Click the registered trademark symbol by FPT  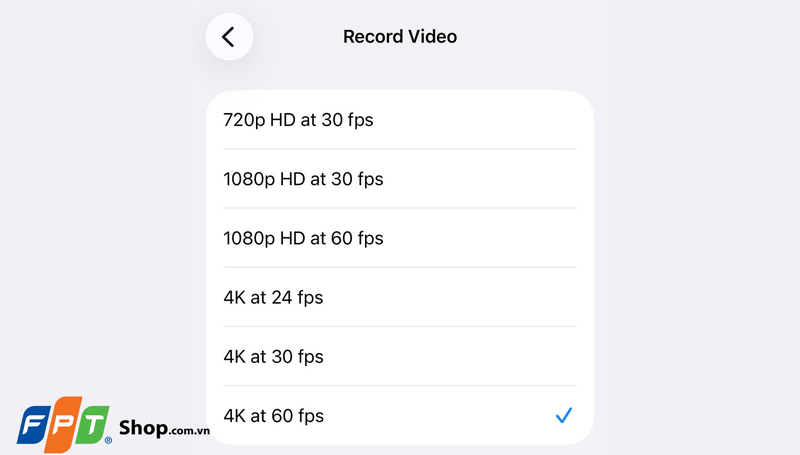click(108, 440)
